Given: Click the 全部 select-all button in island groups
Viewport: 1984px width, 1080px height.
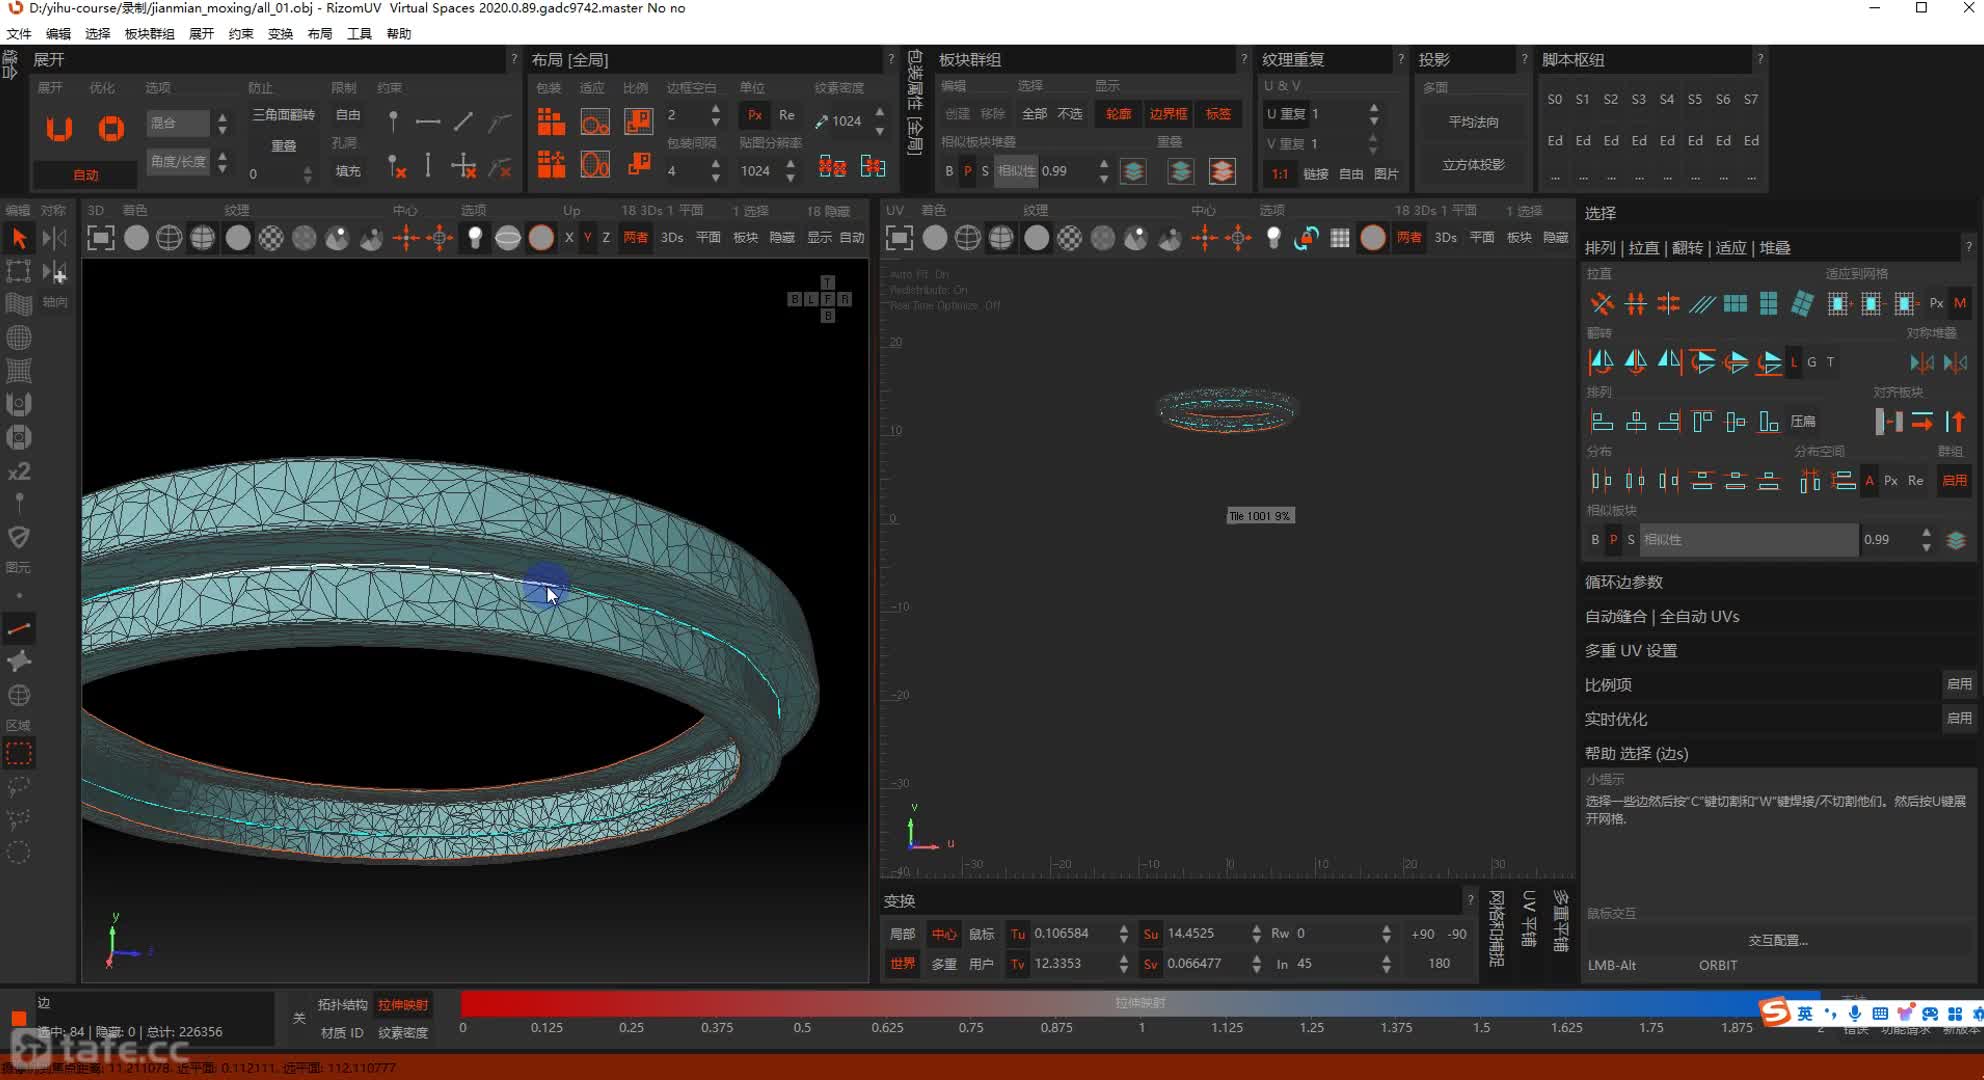Looking at the screenshot, I should (1034, 114).
